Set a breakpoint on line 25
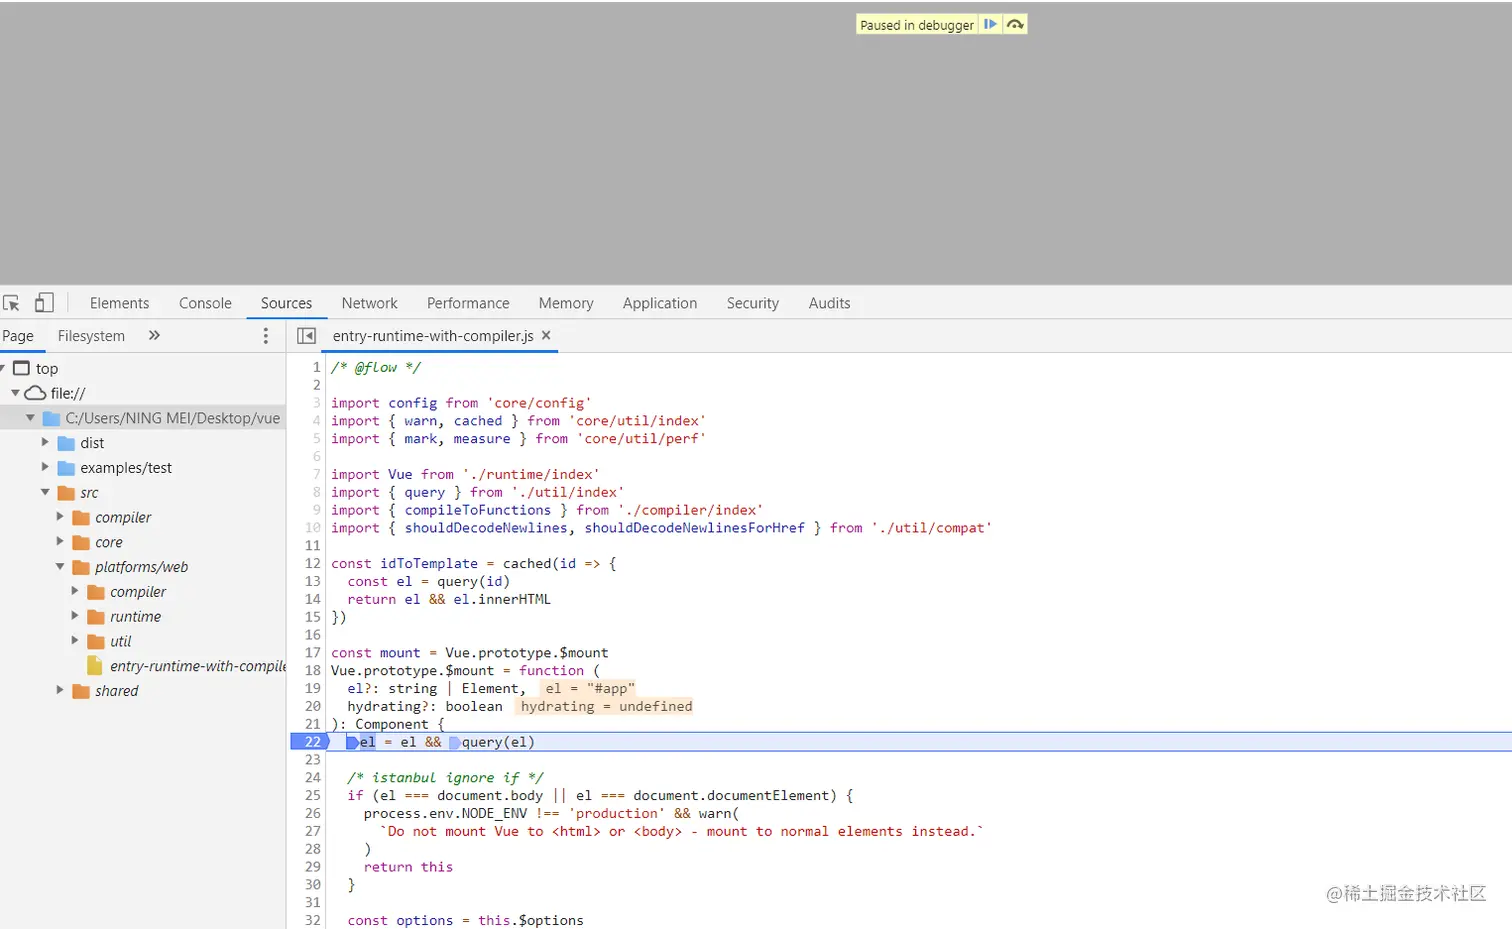This screenshot has width=1512, height=929. [312, 795]
